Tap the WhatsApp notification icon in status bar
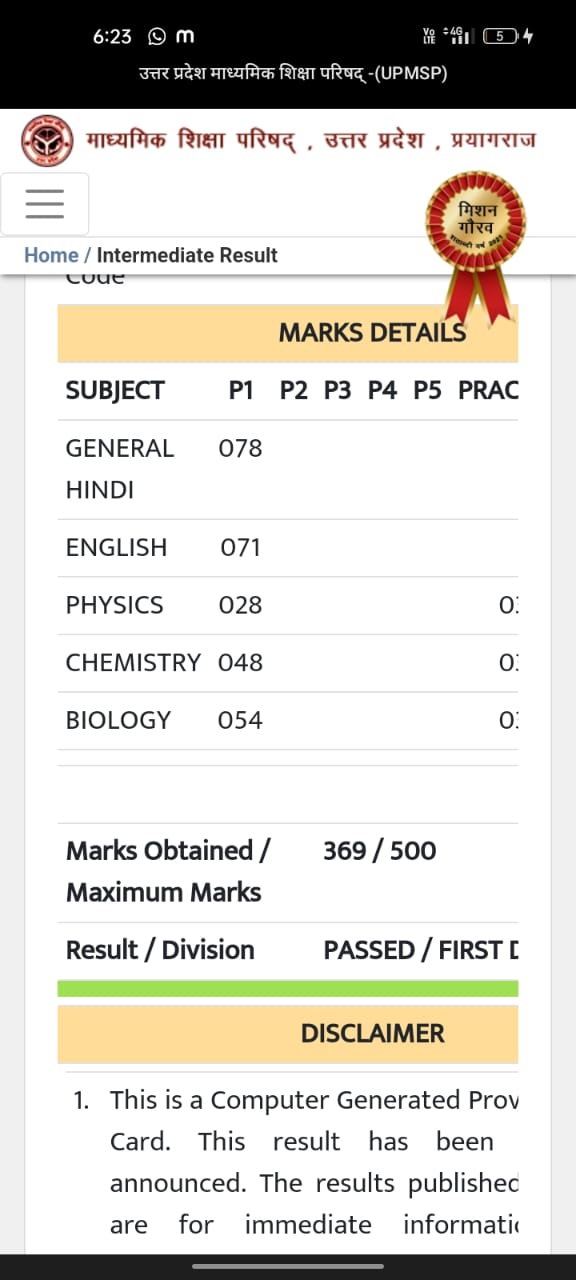 [x=156, y=36]
